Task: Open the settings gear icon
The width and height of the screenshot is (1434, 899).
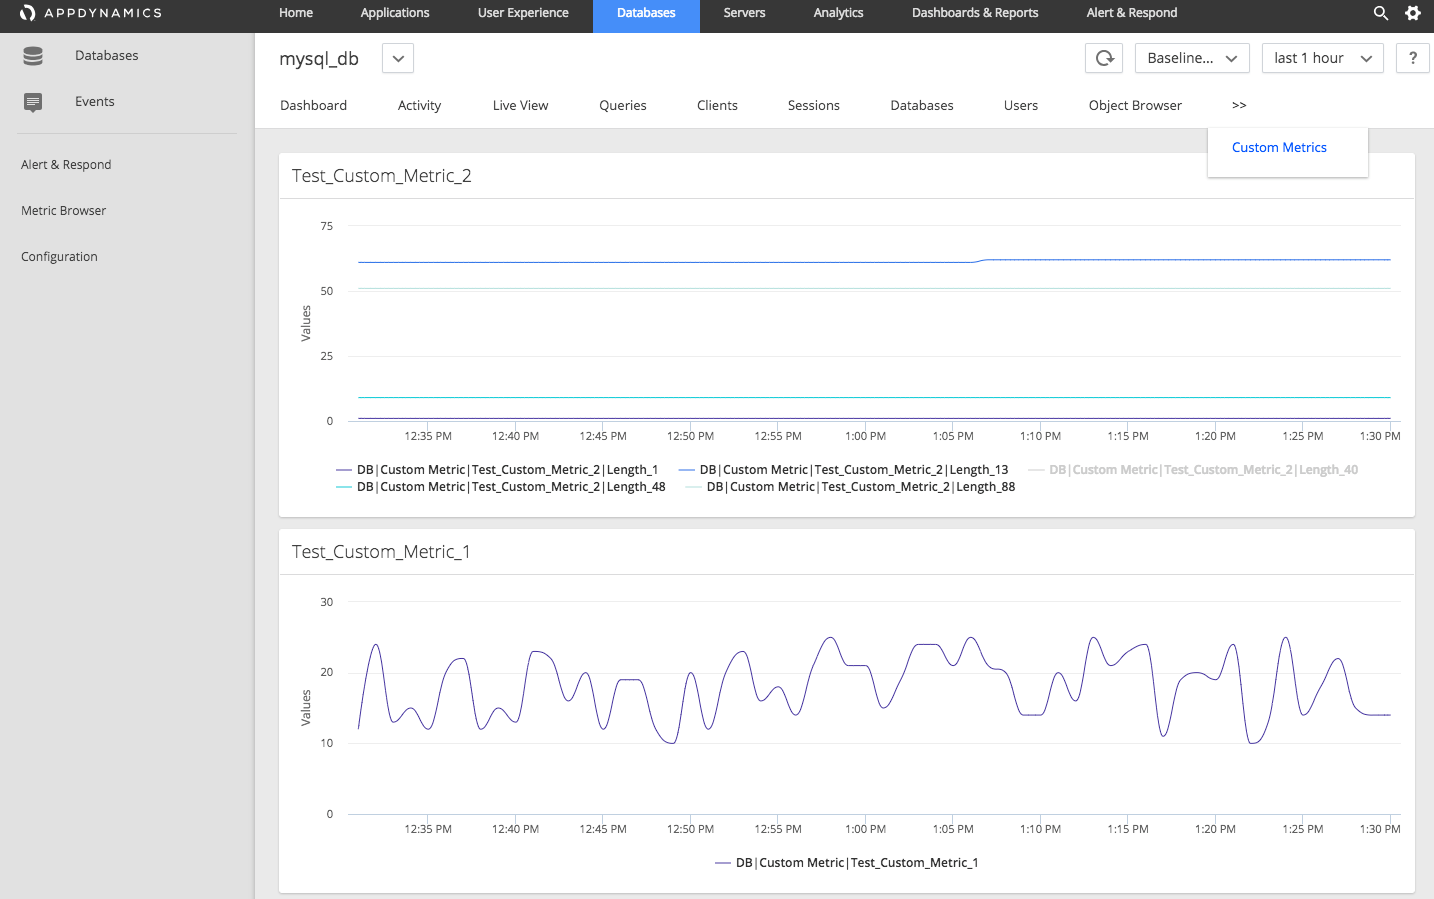Action: 1413,13
